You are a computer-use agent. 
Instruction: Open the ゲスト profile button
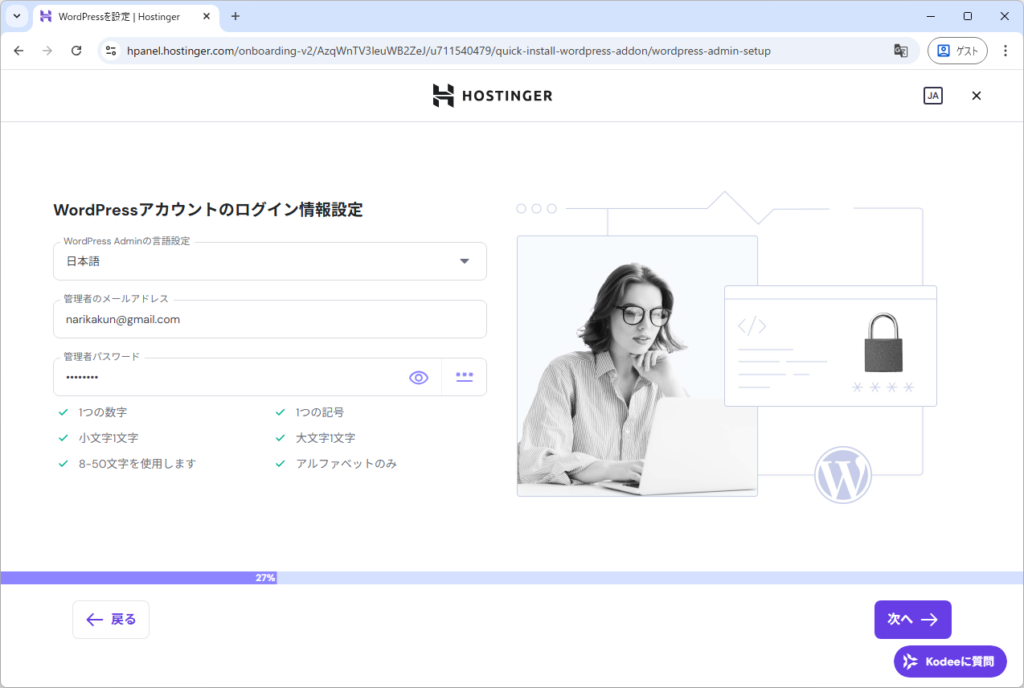point(957,50)
